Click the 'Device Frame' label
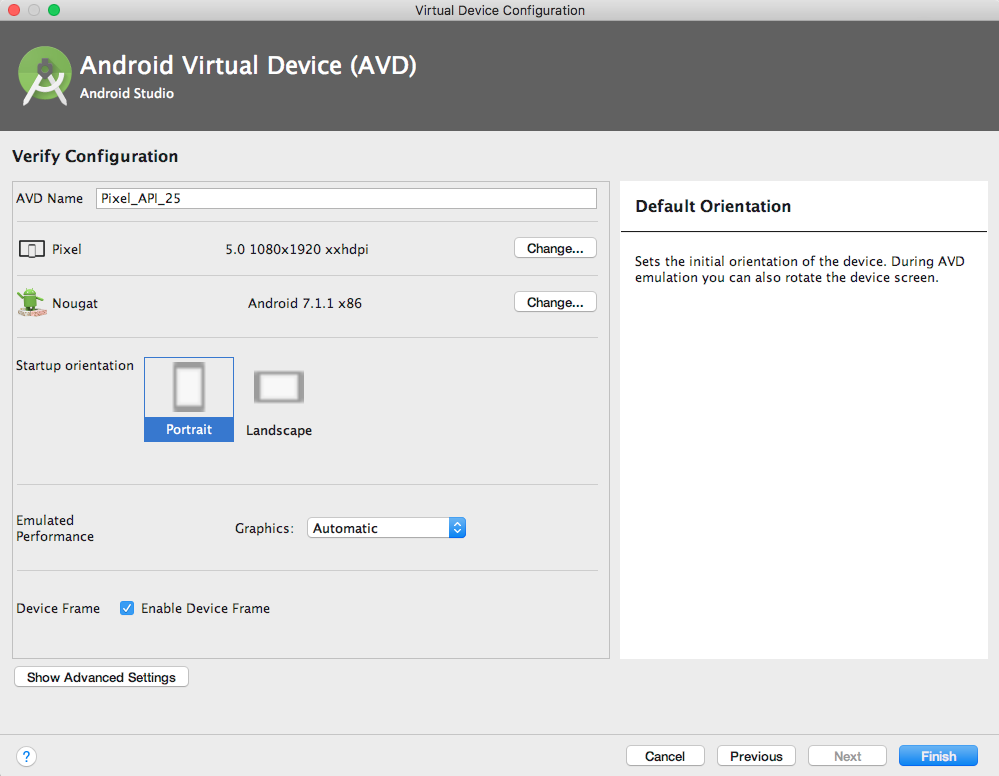999x776 pixels. coord(58,608)
